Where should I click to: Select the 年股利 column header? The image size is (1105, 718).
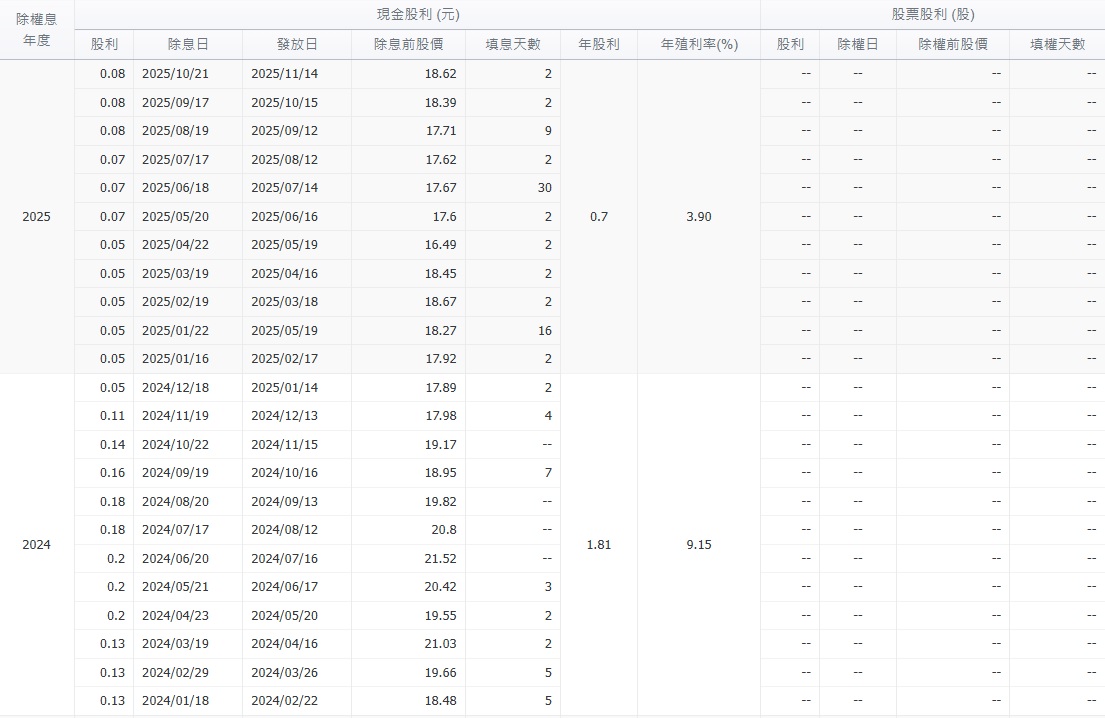pyautogui.click(x=599, y=44)
